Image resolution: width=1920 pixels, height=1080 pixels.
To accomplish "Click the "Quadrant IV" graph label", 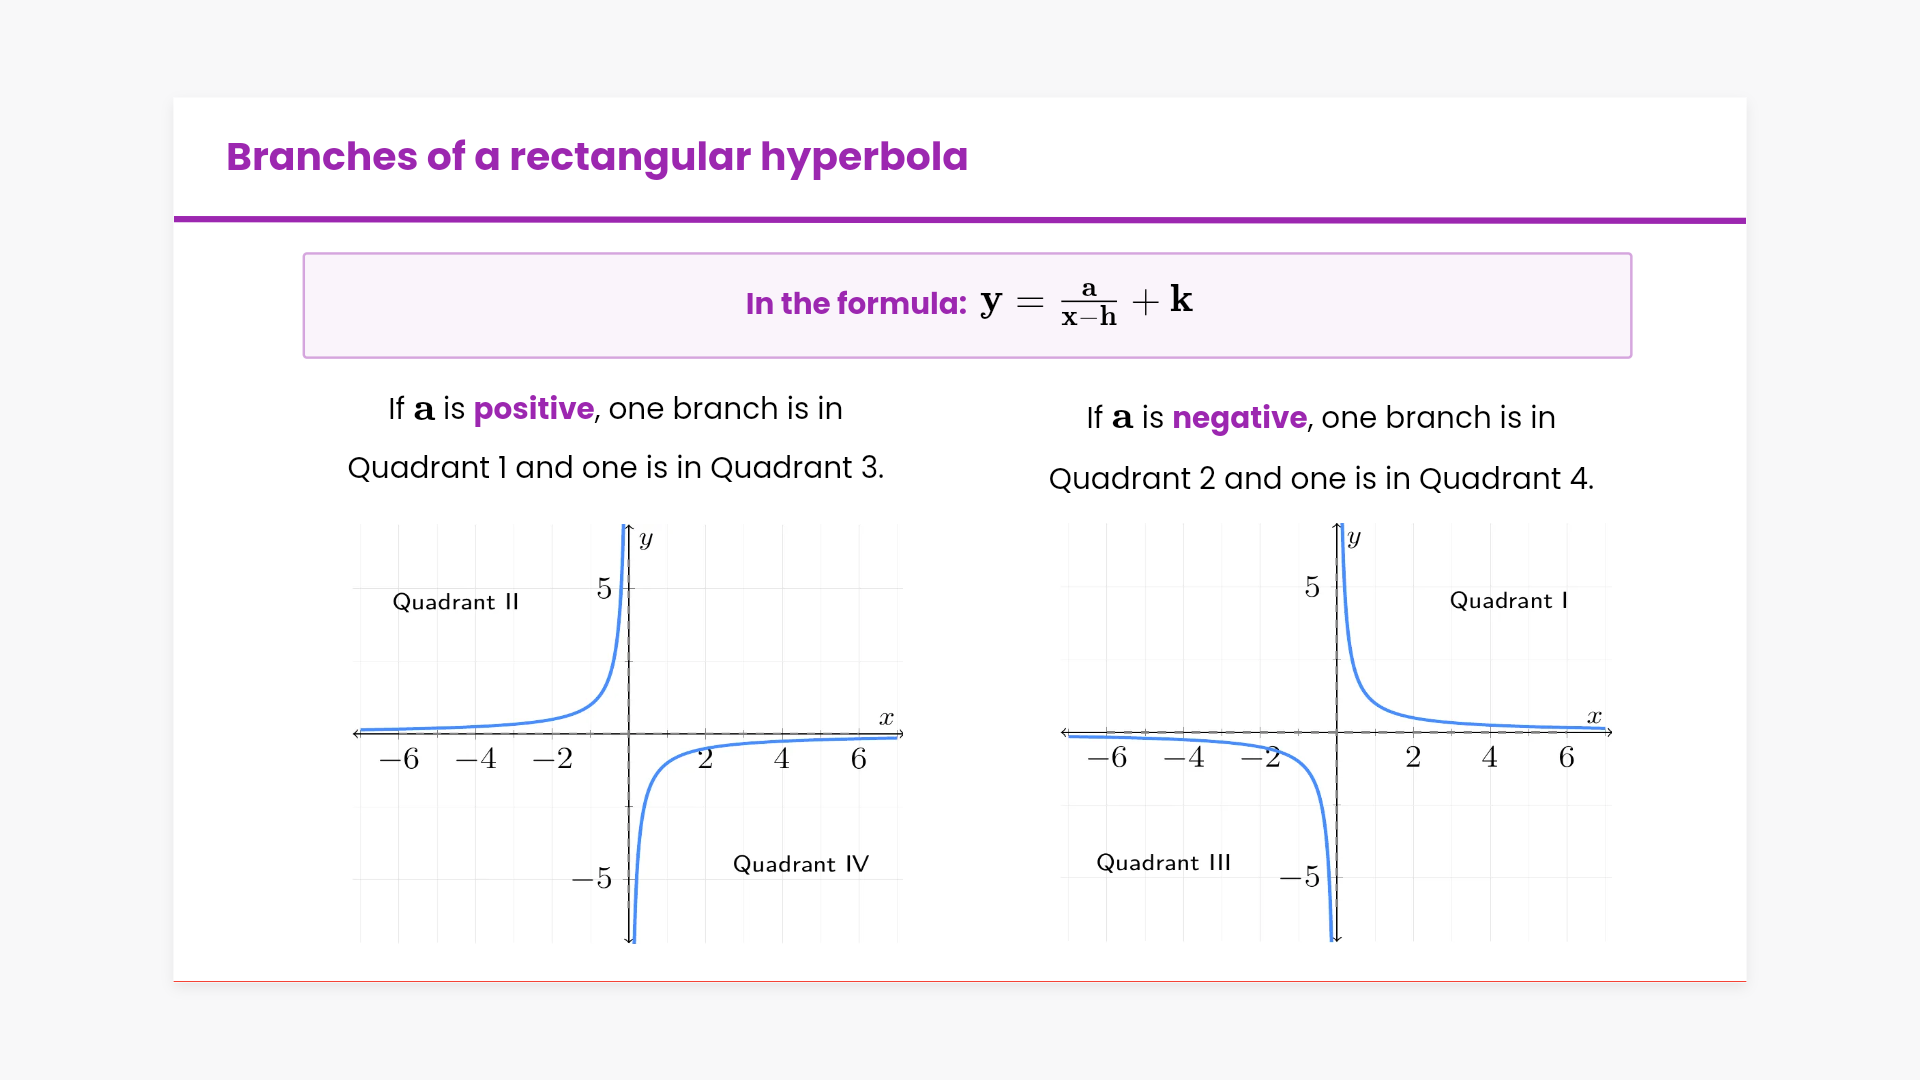I will pyautogui.click(x=800, y=864).
